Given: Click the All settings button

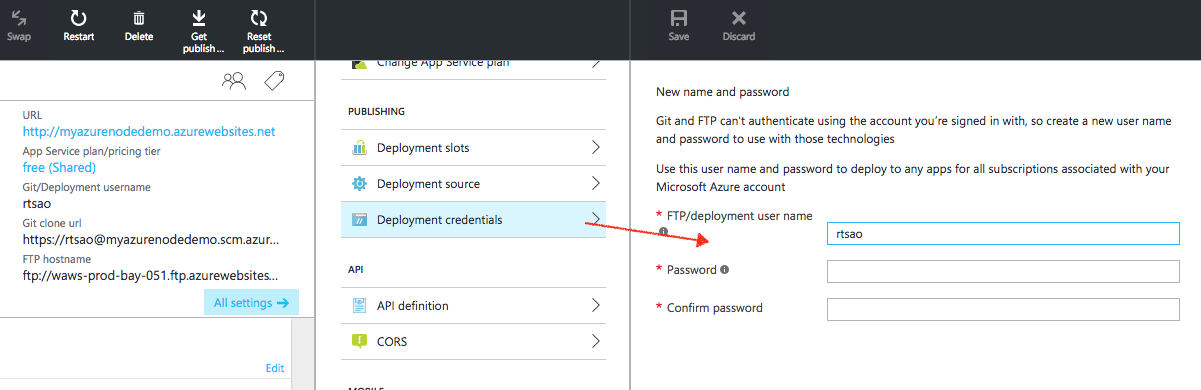Looking at the screenshot, I should [251, 303].
